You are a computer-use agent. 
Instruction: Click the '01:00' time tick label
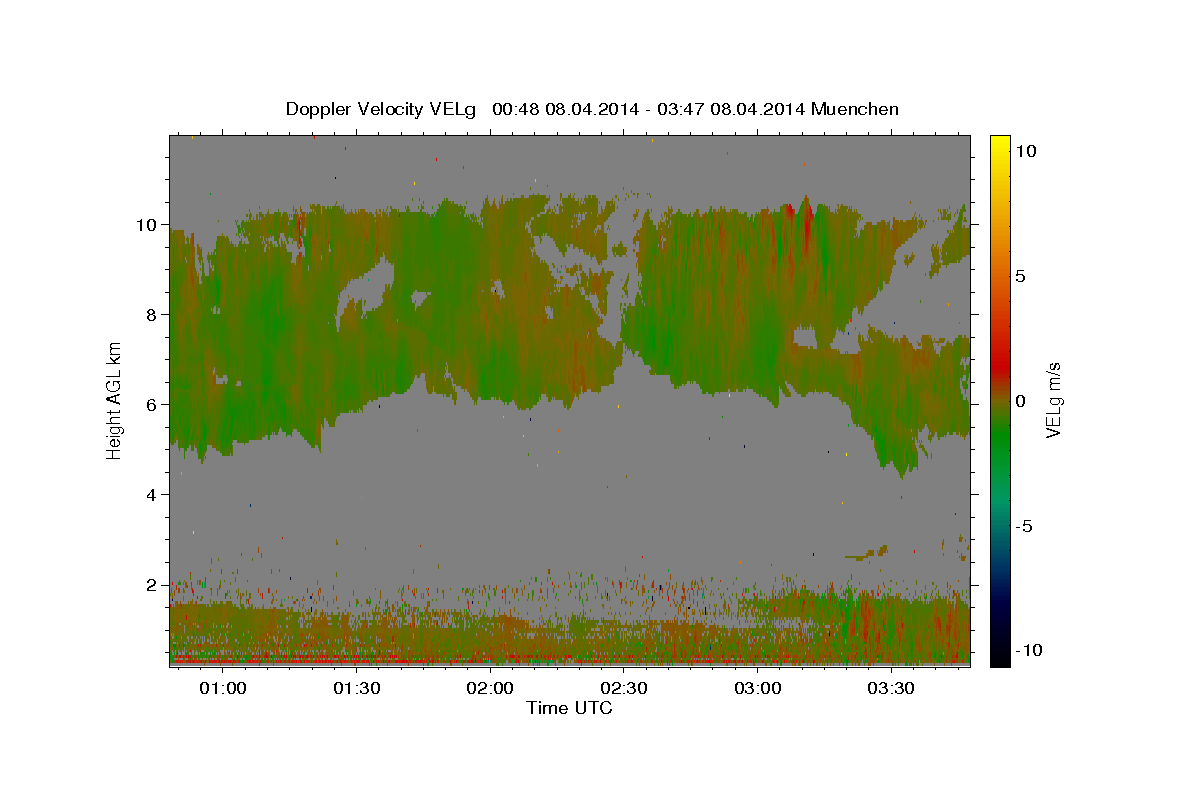(x=222, y=689)
